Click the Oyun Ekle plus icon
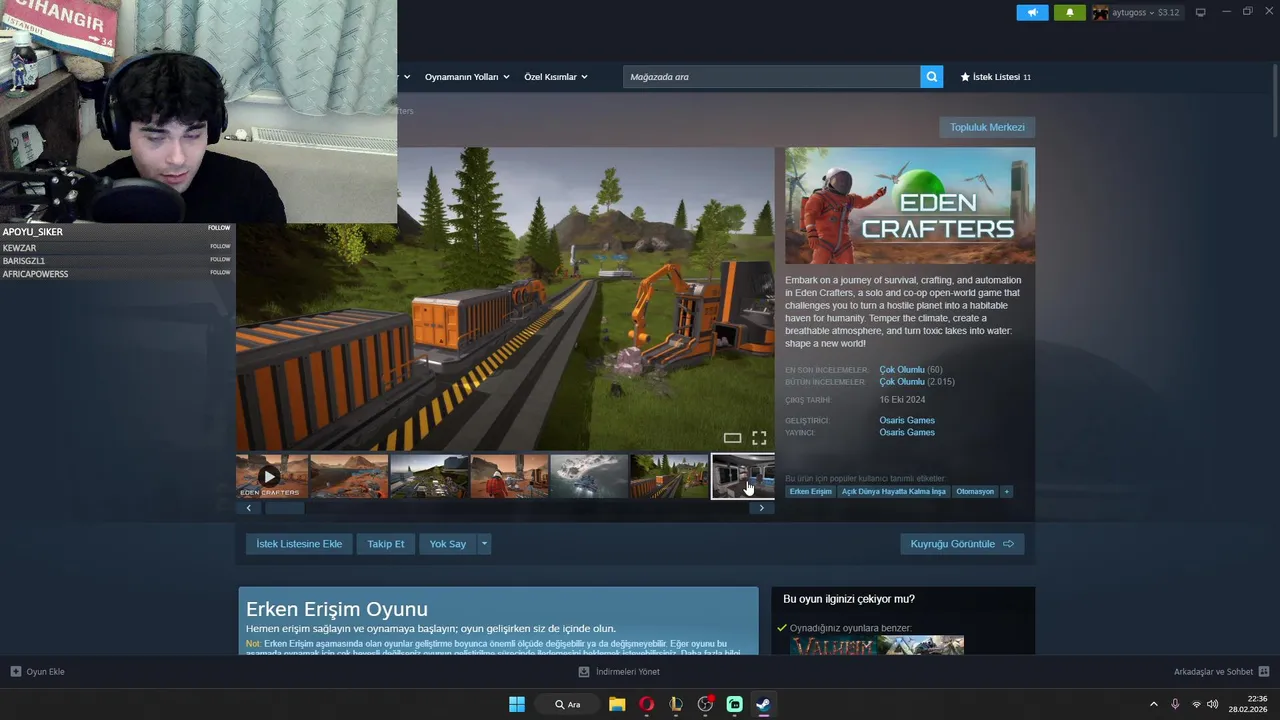Viewport: 1280px width, 720px height. [16, 672]
